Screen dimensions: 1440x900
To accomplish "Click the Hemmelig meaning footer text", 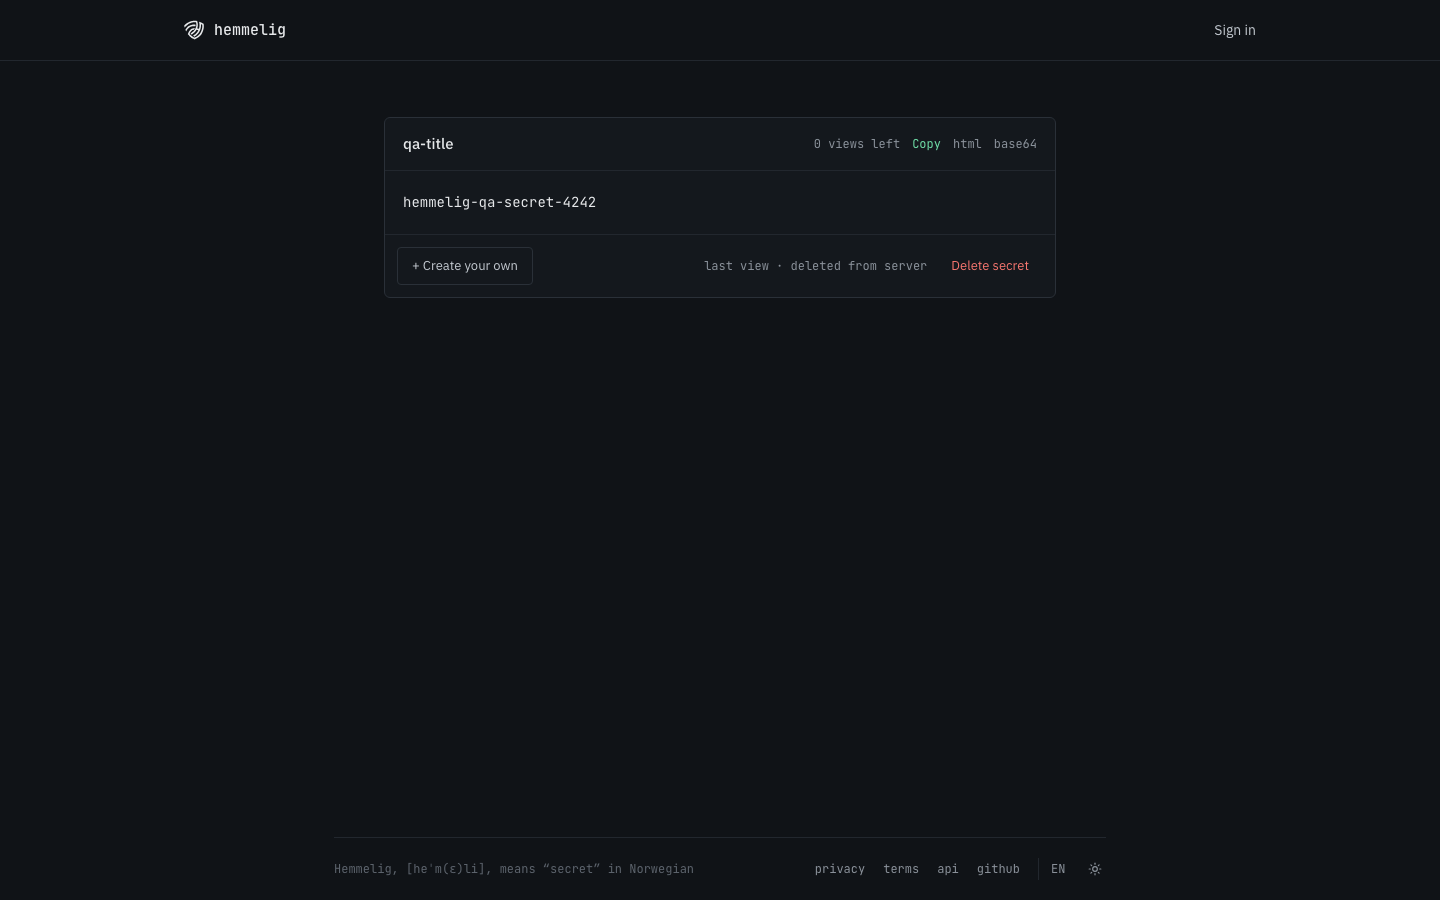I will tap(514, 869).
